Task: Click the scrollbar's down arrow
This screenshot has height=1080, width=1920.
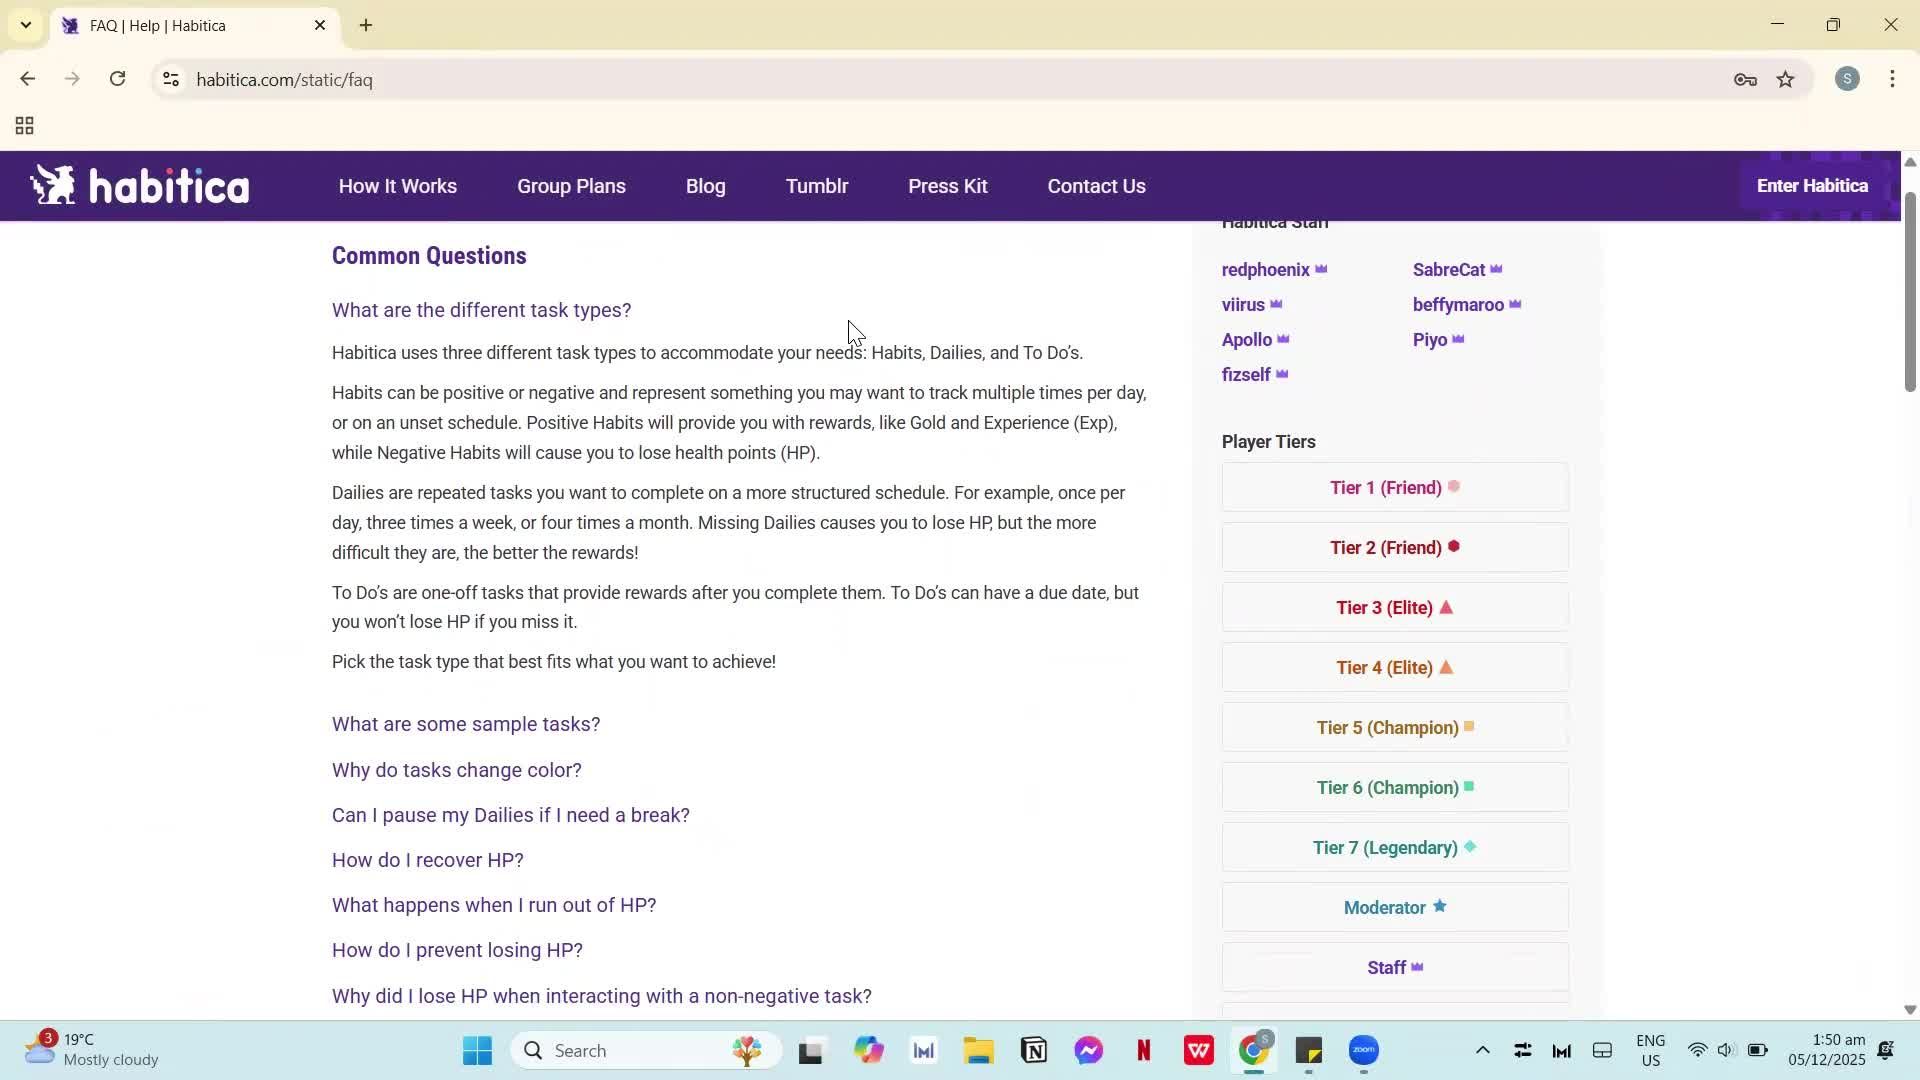Action: click(1909, 1010)
